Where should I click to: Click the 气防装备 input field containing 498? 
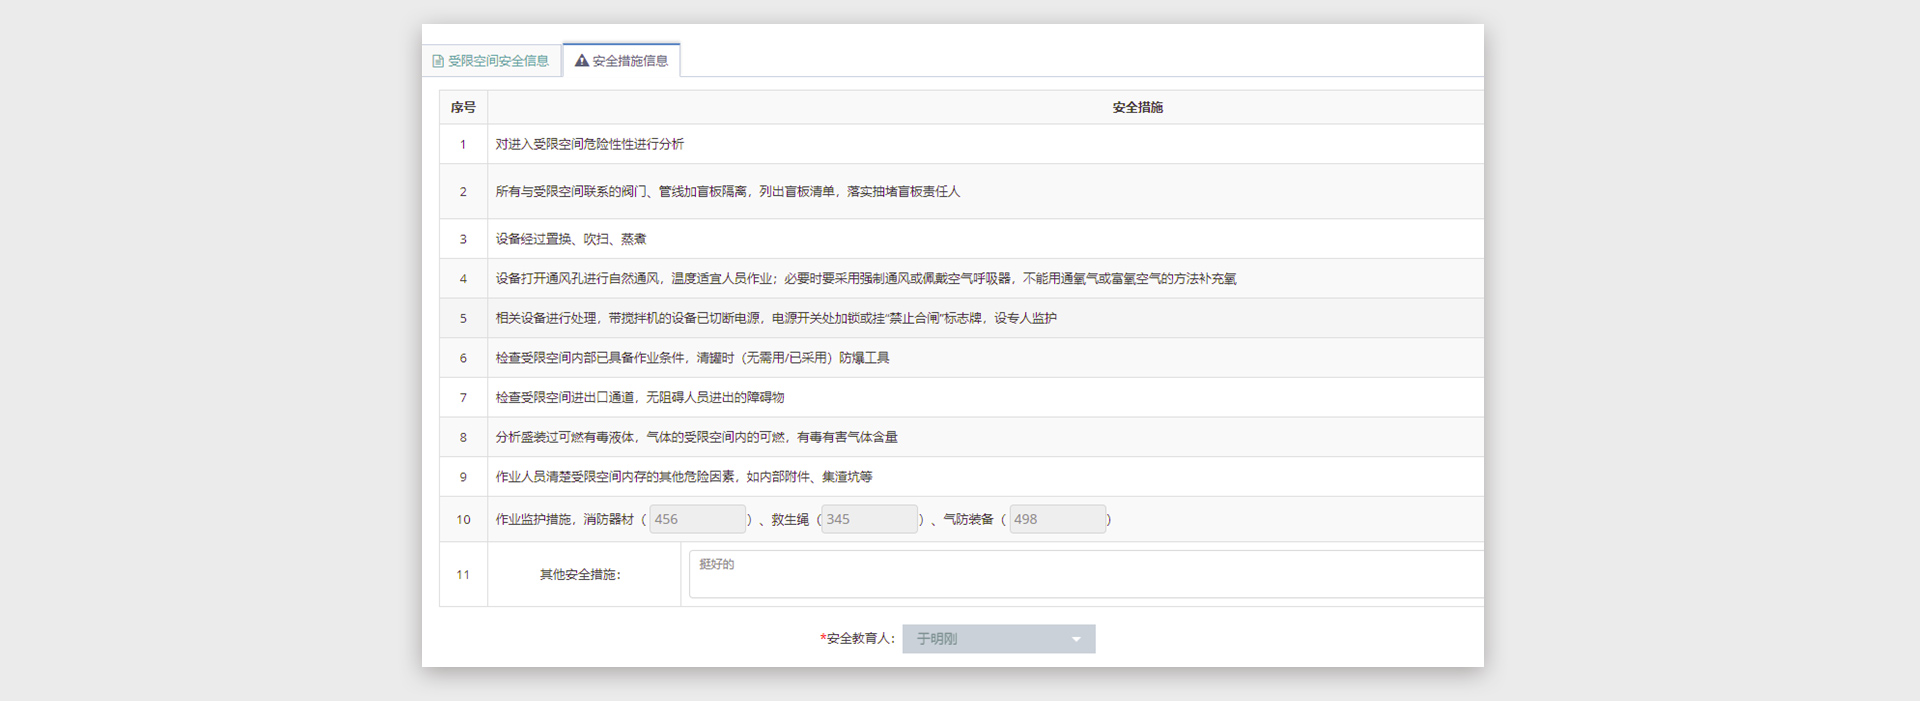click(x=1057, y=519)
